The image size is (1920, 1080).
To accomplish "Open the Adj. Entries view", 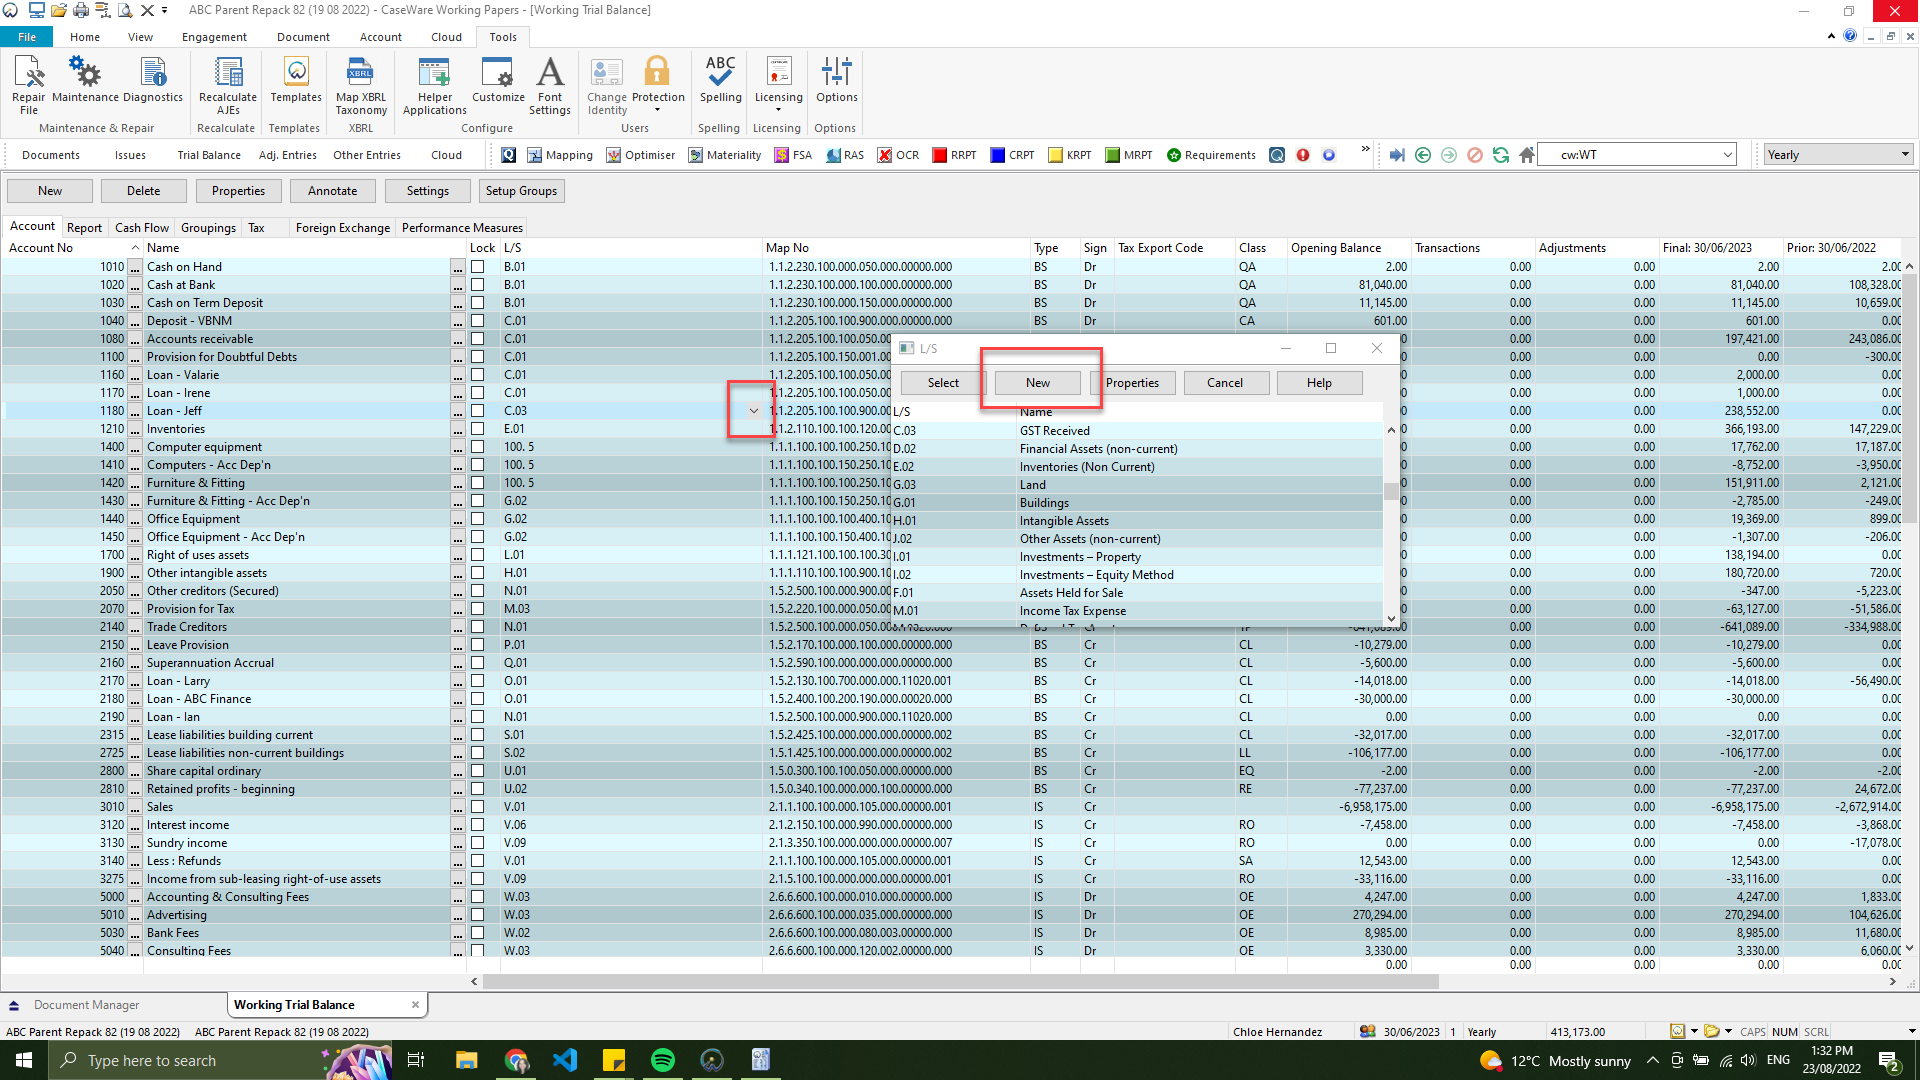I will pyautogui.click(x=288, y=155).
